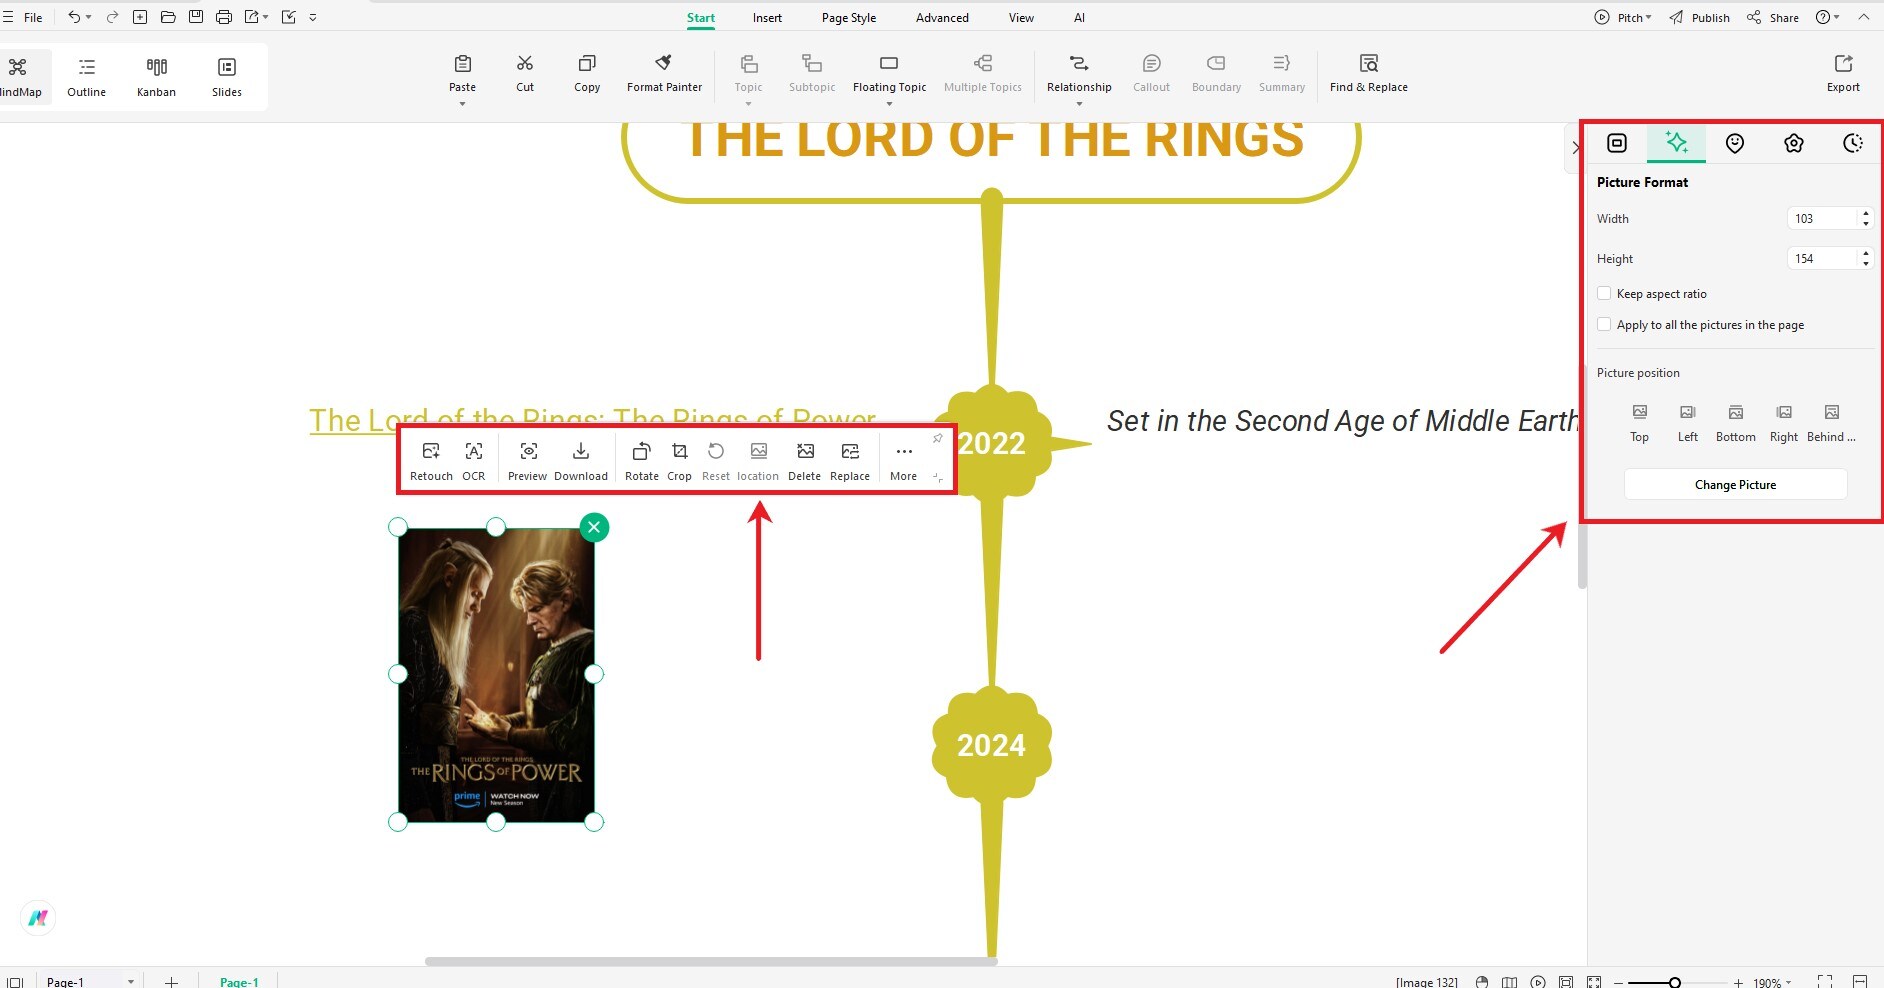
Task: Switch to Outline view
Action: click(87, 77)
